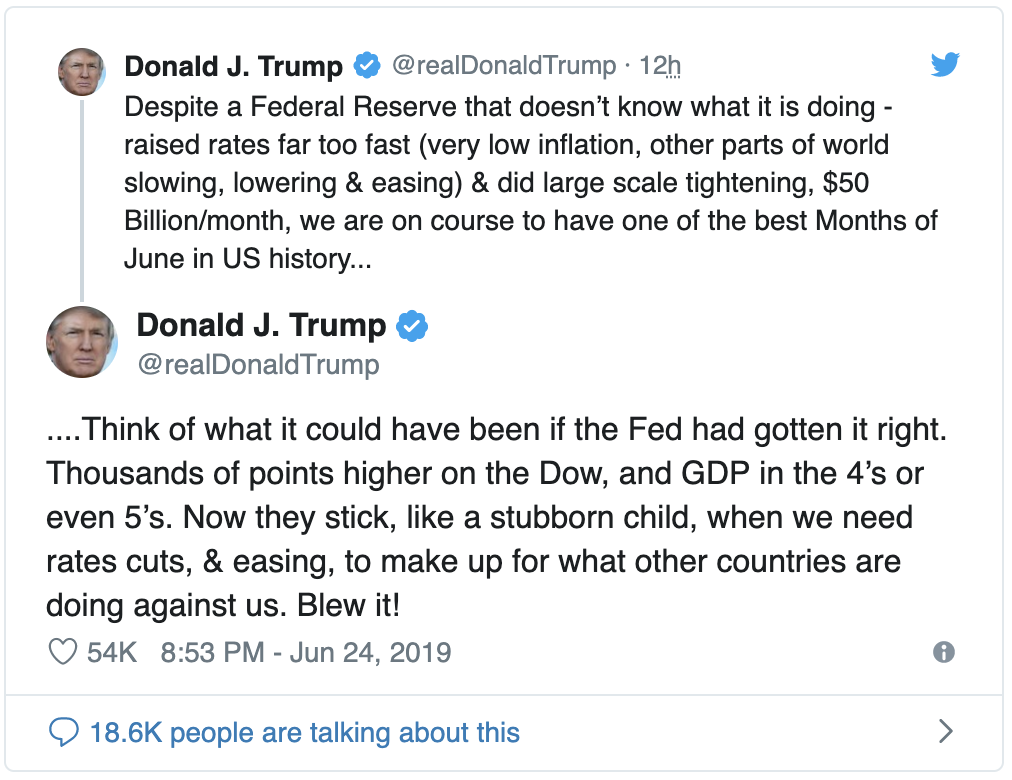The height and width of the screenshot is (780, 1012).
Task: Click the large Donald J. Trump display name
Action: click(x=261, y=325)
